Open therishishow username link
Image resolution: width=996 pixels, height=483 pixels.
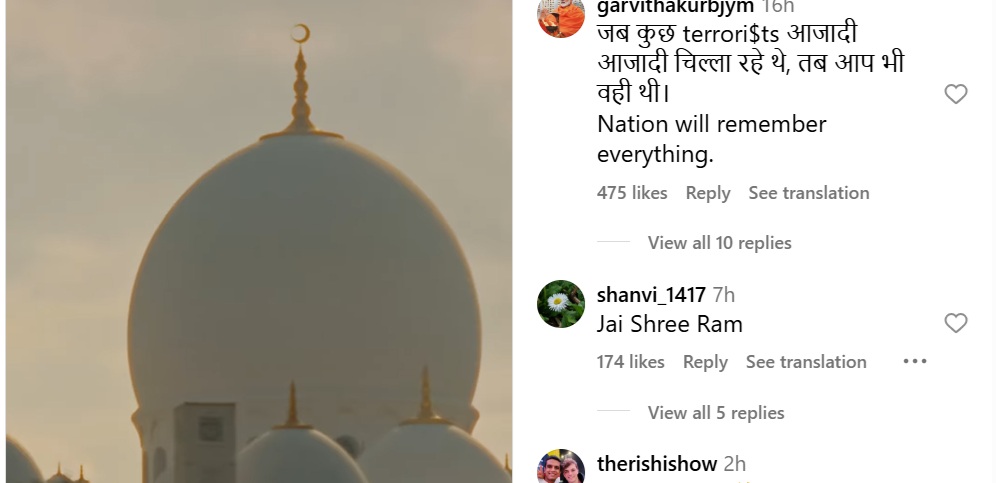657,464
